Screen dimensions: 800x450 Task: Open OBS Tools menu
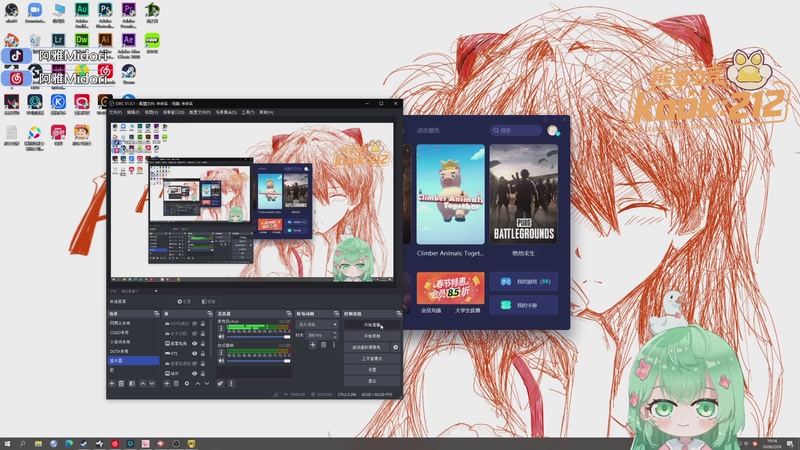(248, 112)
